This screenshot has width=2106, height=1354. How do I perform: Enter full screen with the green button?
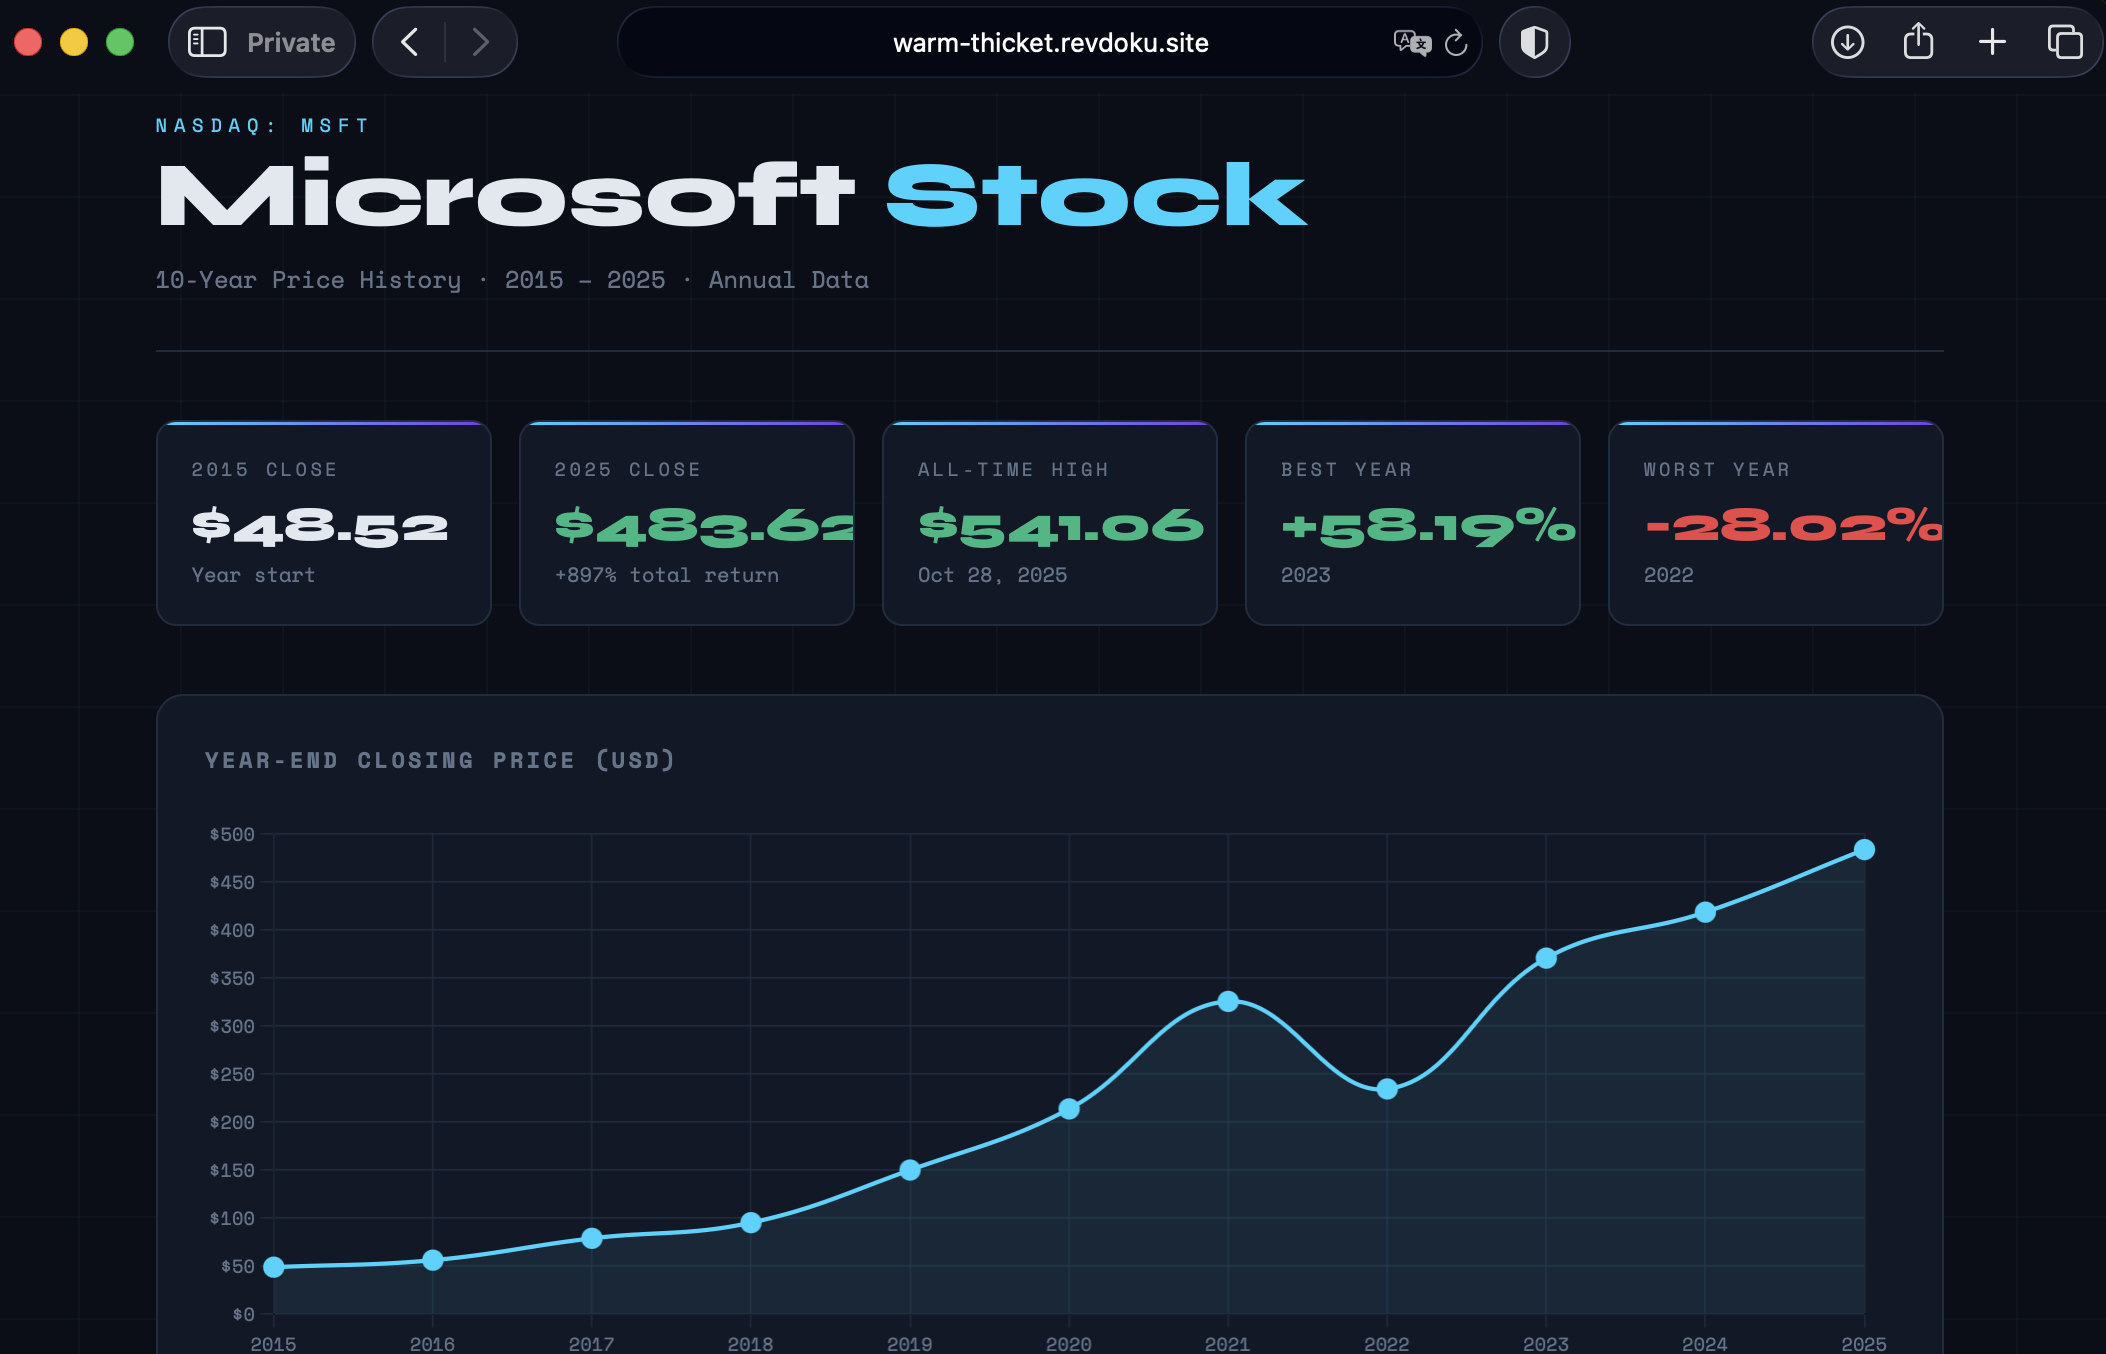[120, 42]
